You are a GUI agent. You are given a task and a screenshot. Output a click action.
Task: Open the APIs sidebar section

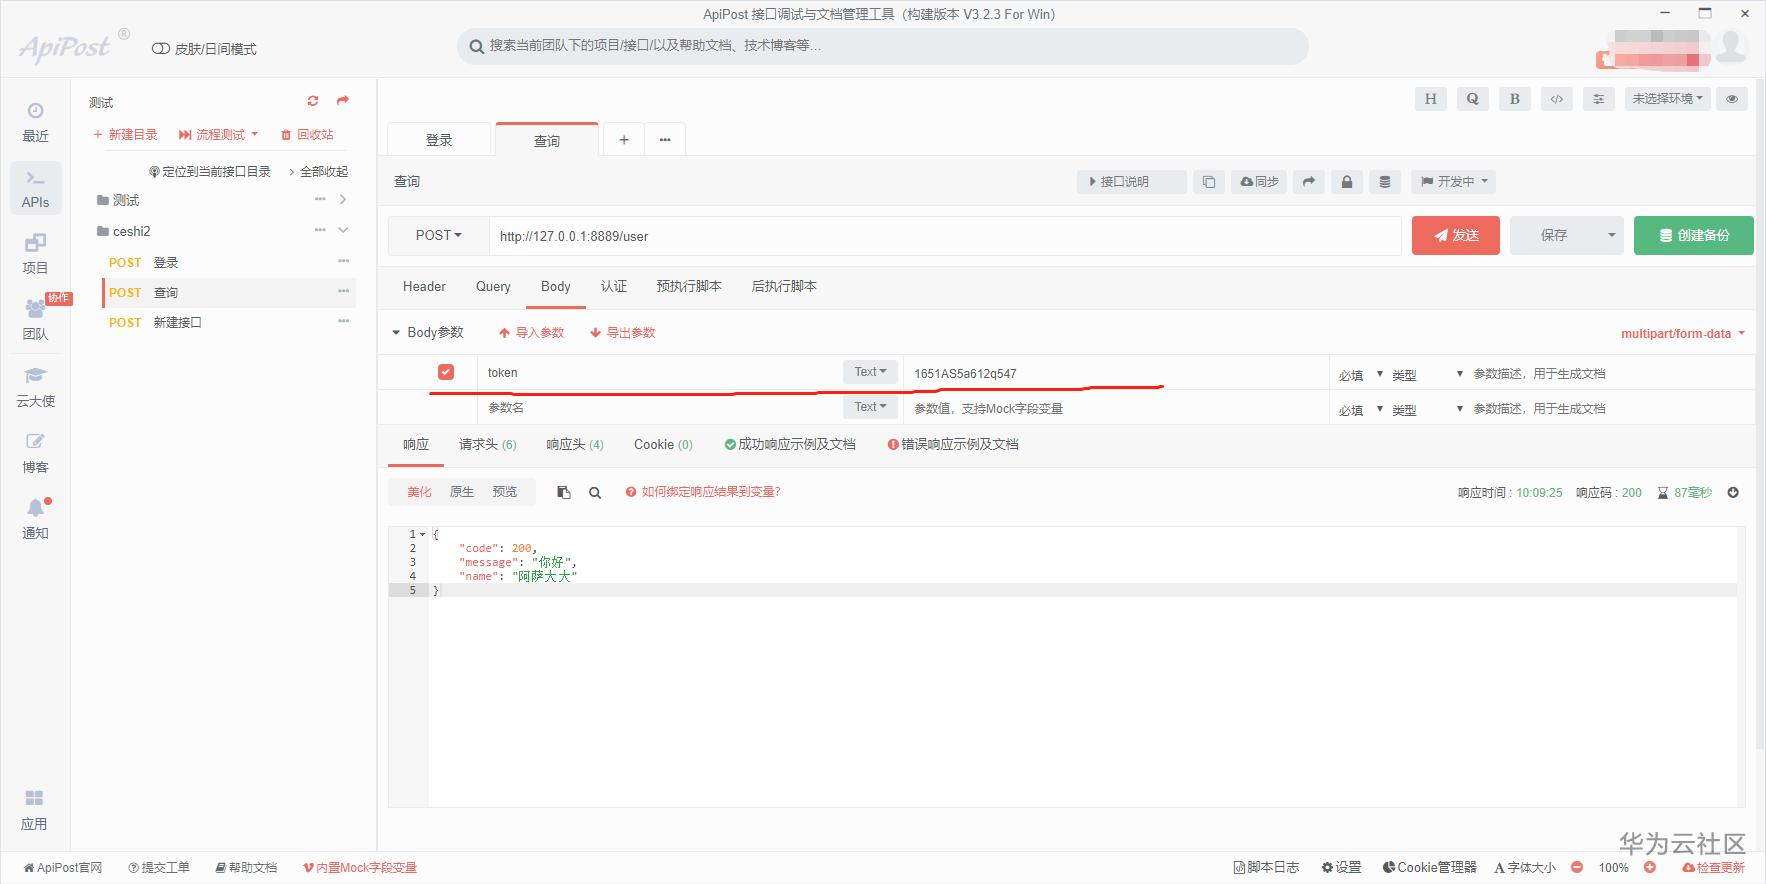click(35, 188)
